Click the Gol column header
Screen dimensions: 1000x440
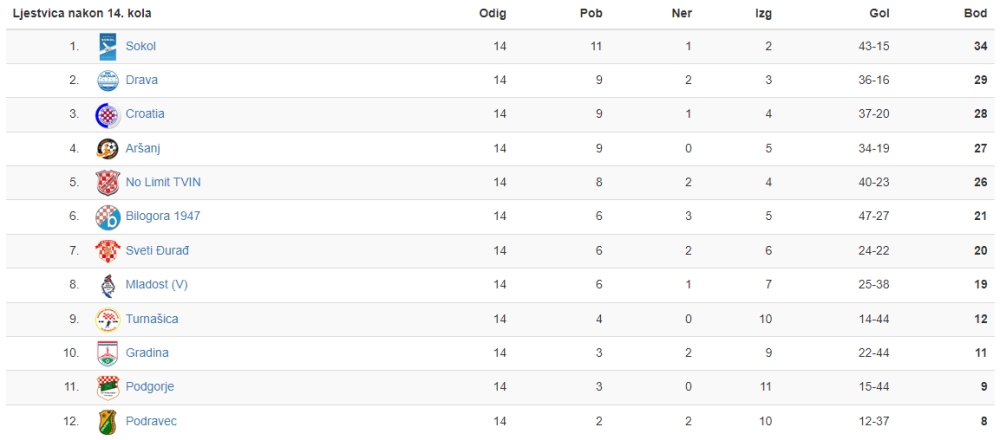click(x=879, y=13)
